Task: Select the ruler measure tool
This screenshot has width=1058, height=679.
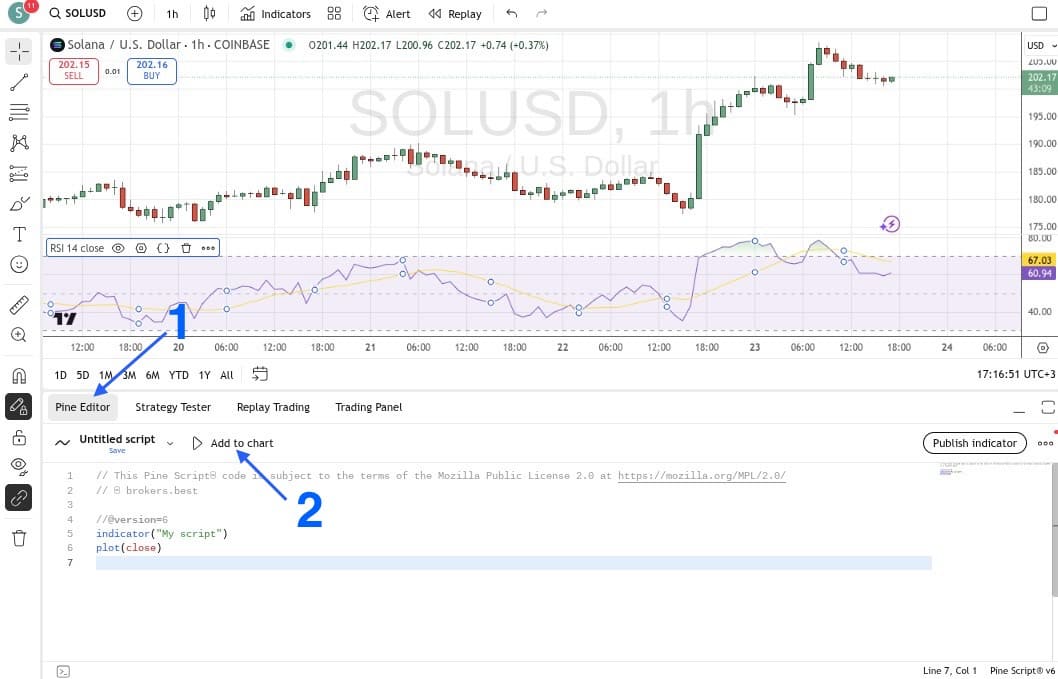Action: tap(19, 305)
